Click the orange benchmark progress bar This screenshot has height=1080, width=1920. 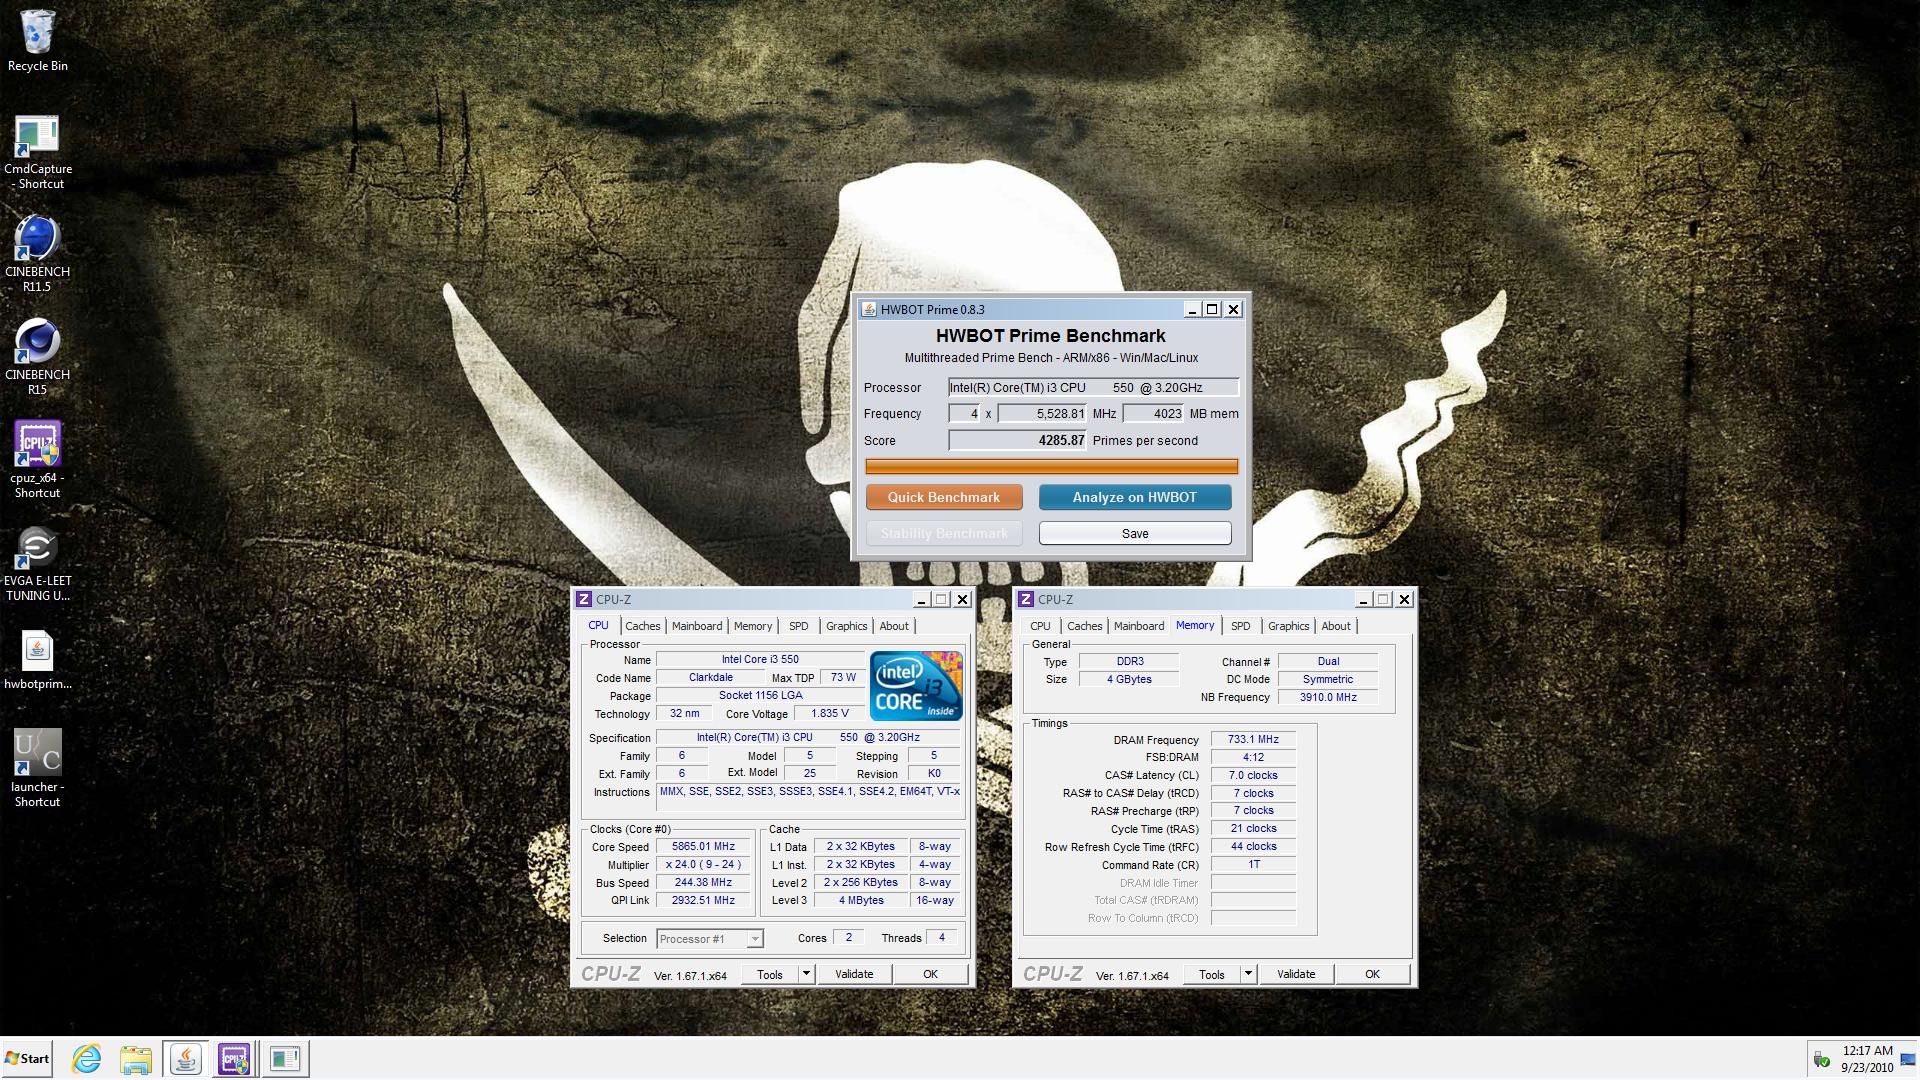[1051, 466]
